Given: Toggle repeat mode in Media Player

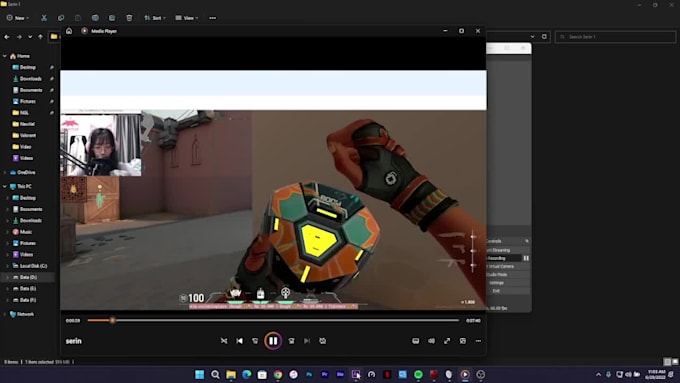Looking at the screenshot, I should (x=323, y=341).
